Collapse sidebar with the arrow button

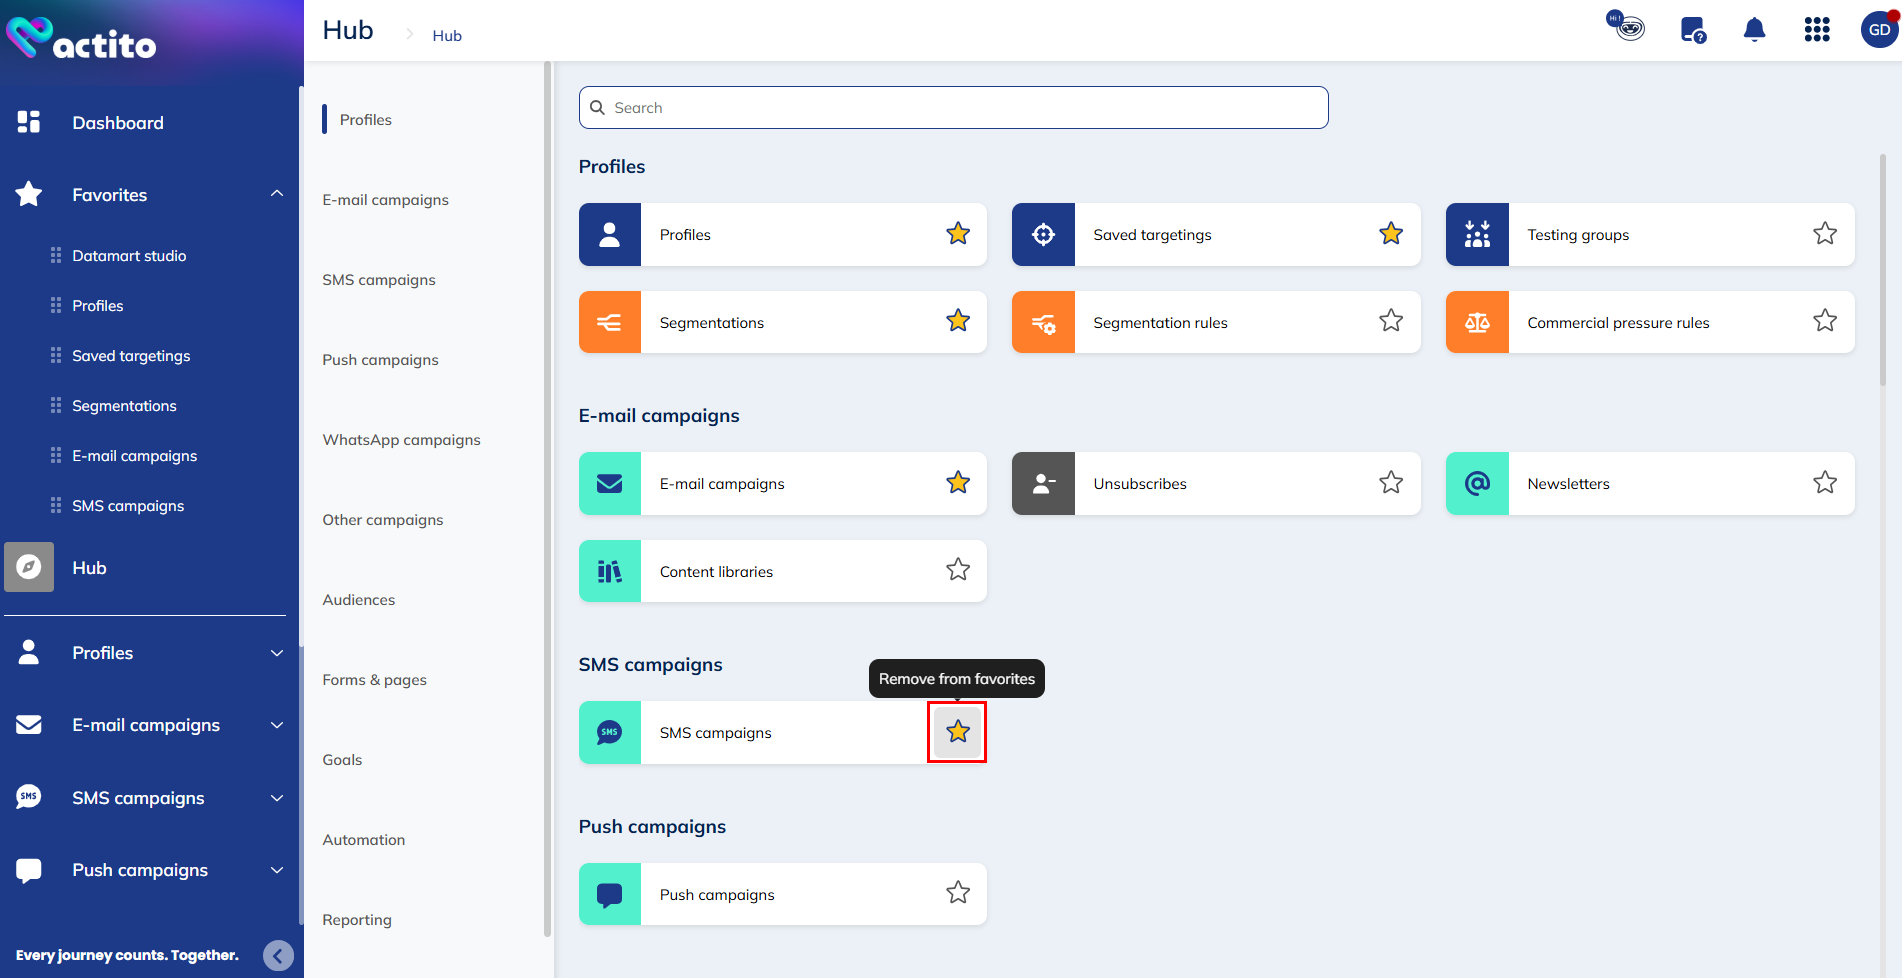[278, 955]
